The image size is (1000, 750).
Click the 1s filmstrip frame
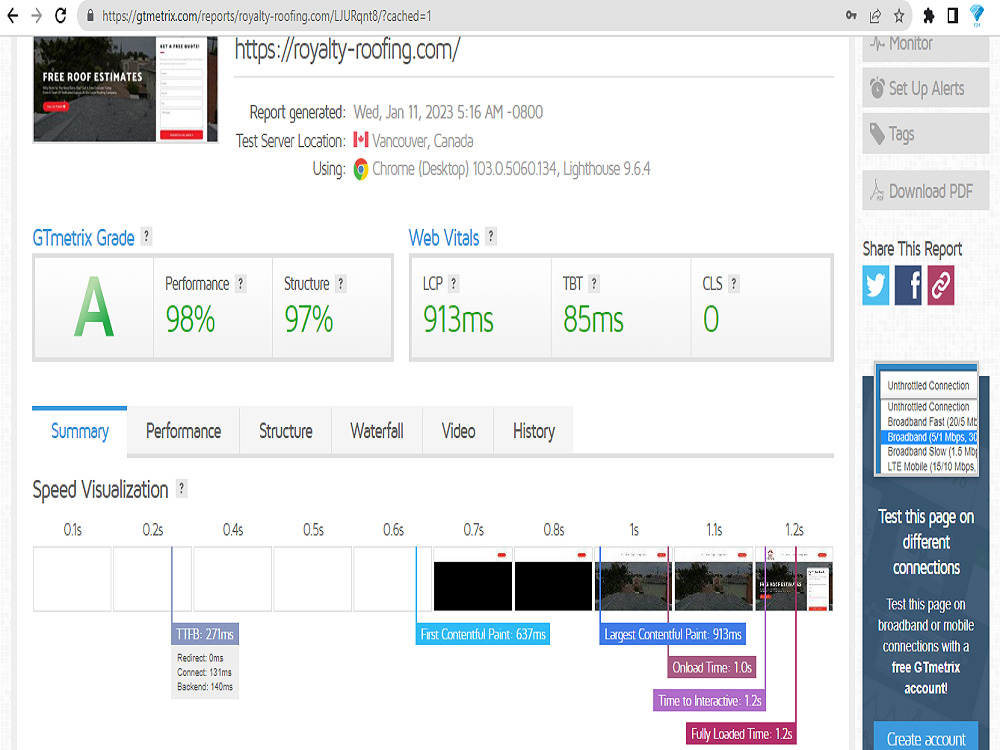click(x=633, y=579)
